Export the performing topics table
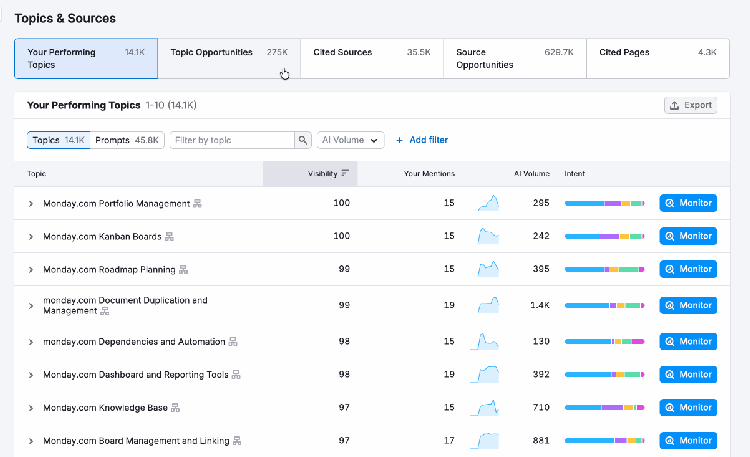This screenshot has height=457, width=750. click(x=690, y=105)
